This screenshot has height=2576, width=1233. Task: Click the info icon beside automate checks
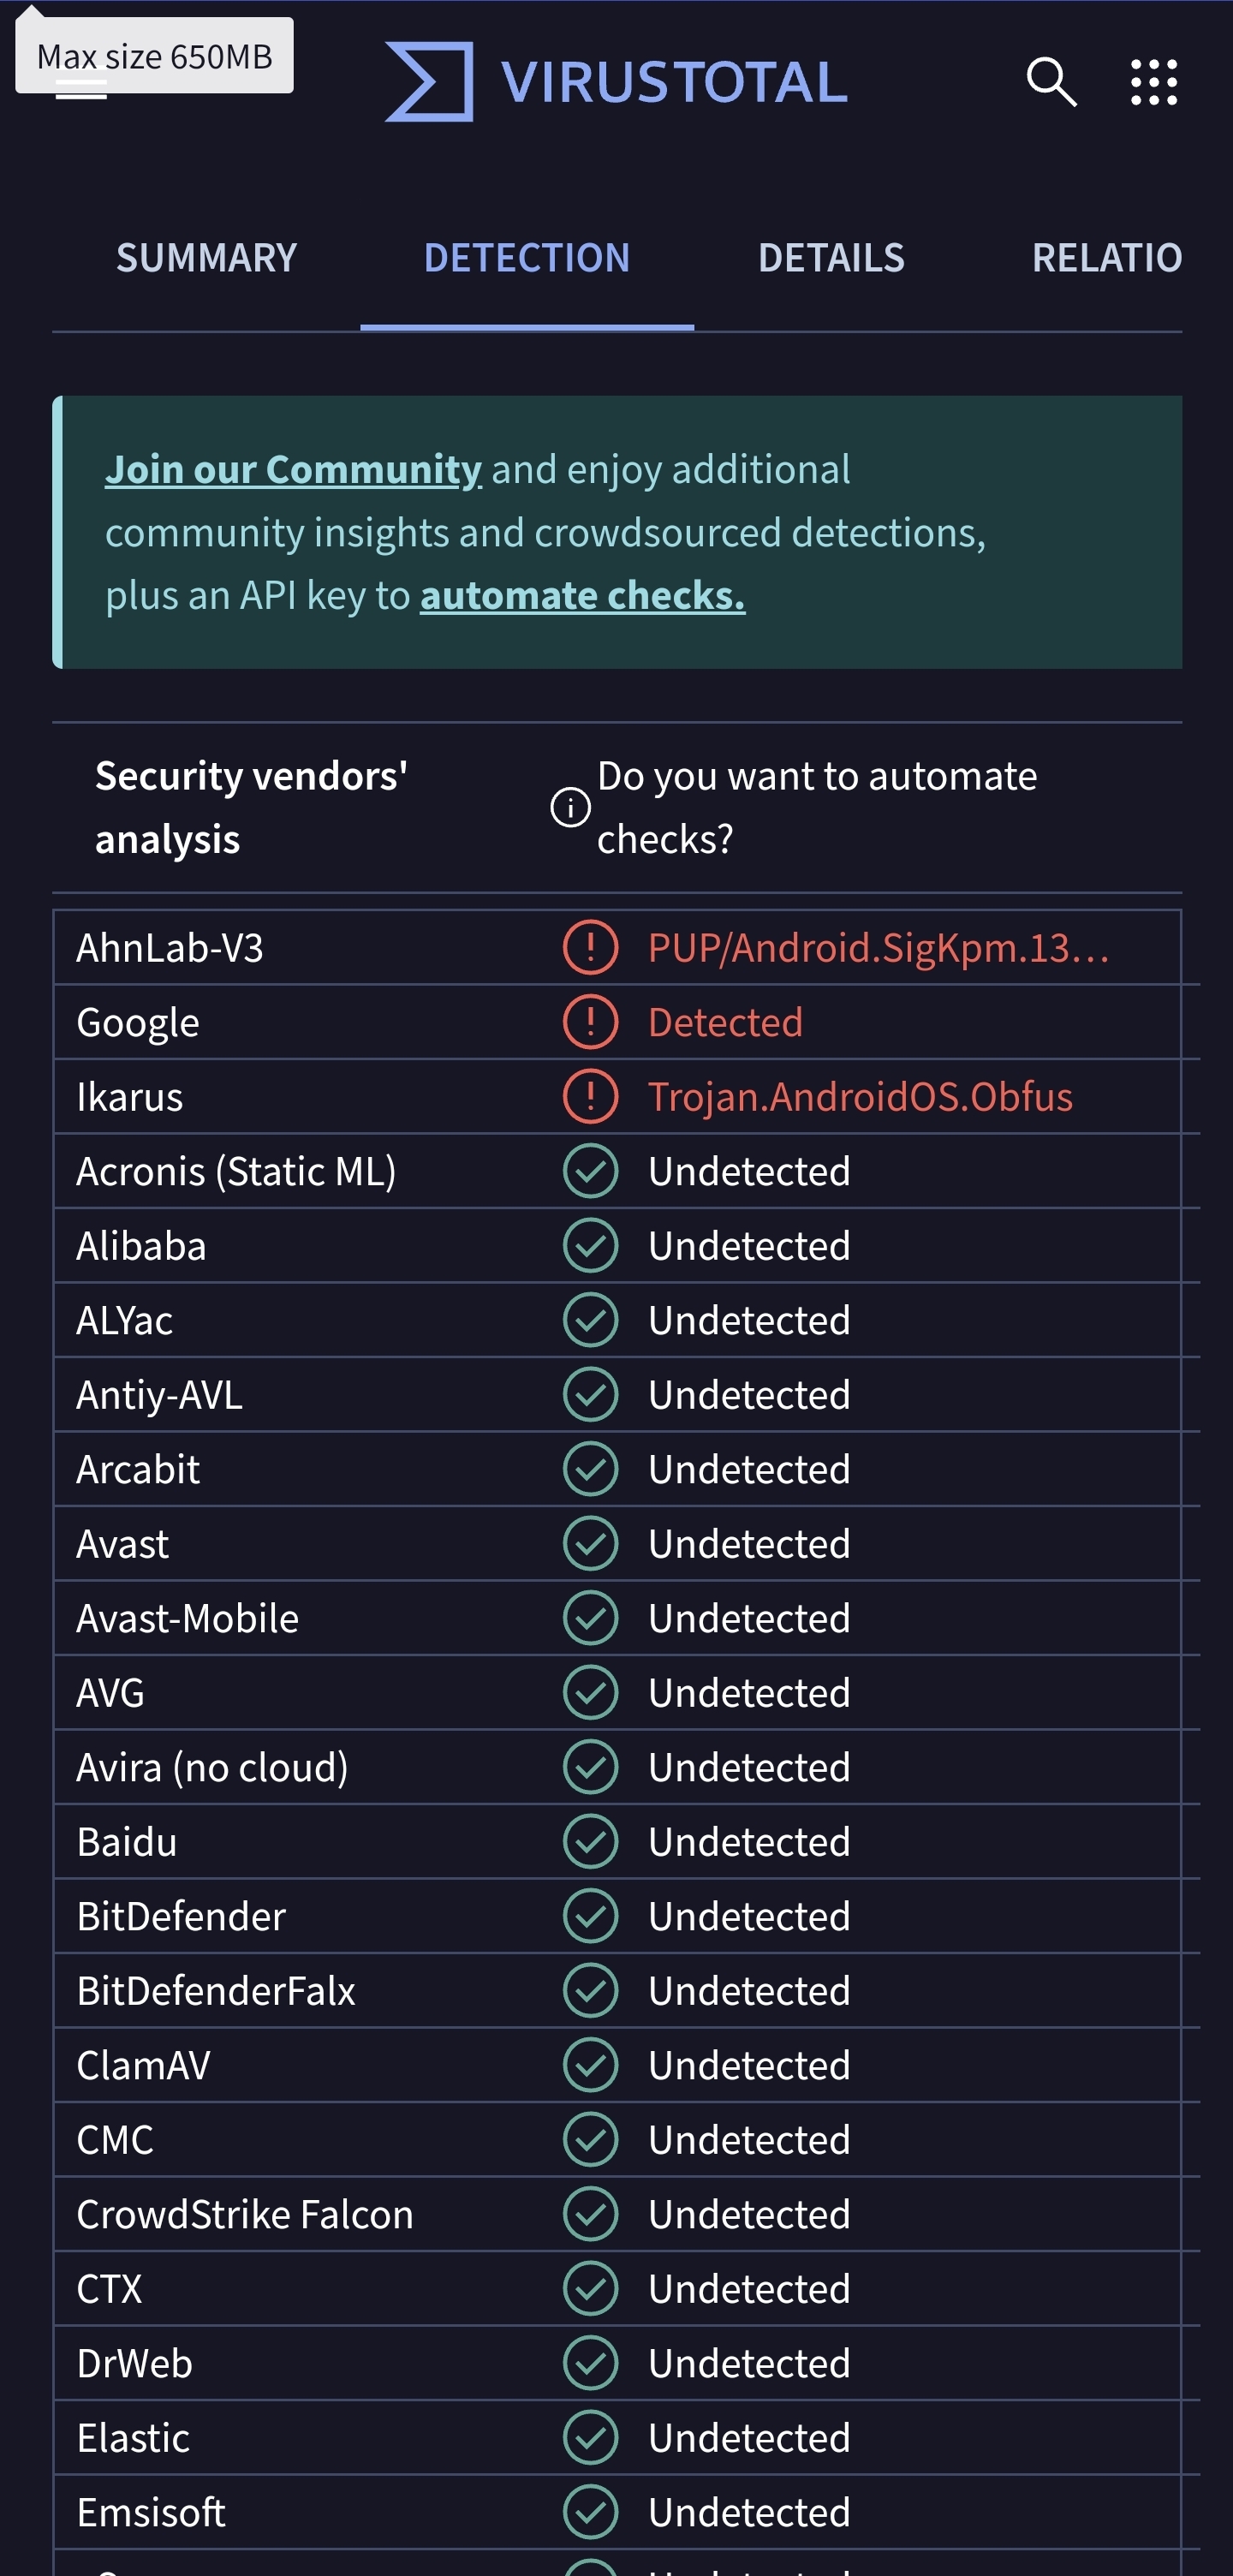[x=570, y=807]
